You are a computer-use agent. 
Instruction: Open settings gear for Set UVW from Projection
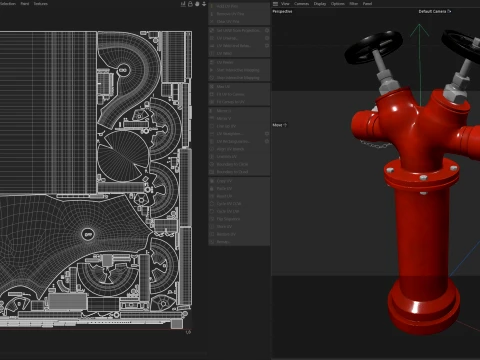click(267, 30)
